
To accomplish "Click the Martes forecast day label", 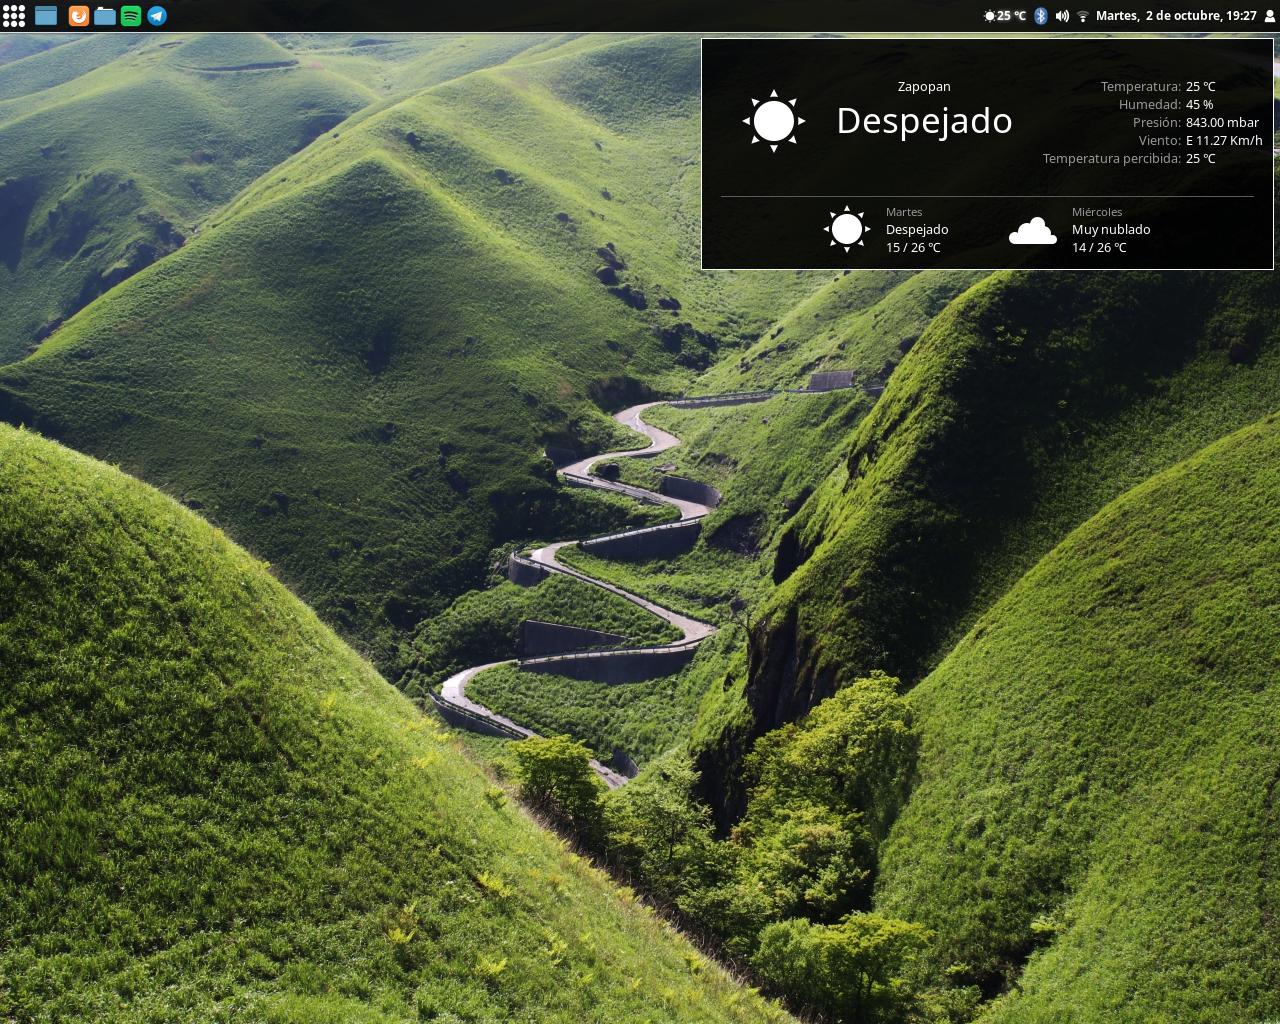I will pos(904,212).
